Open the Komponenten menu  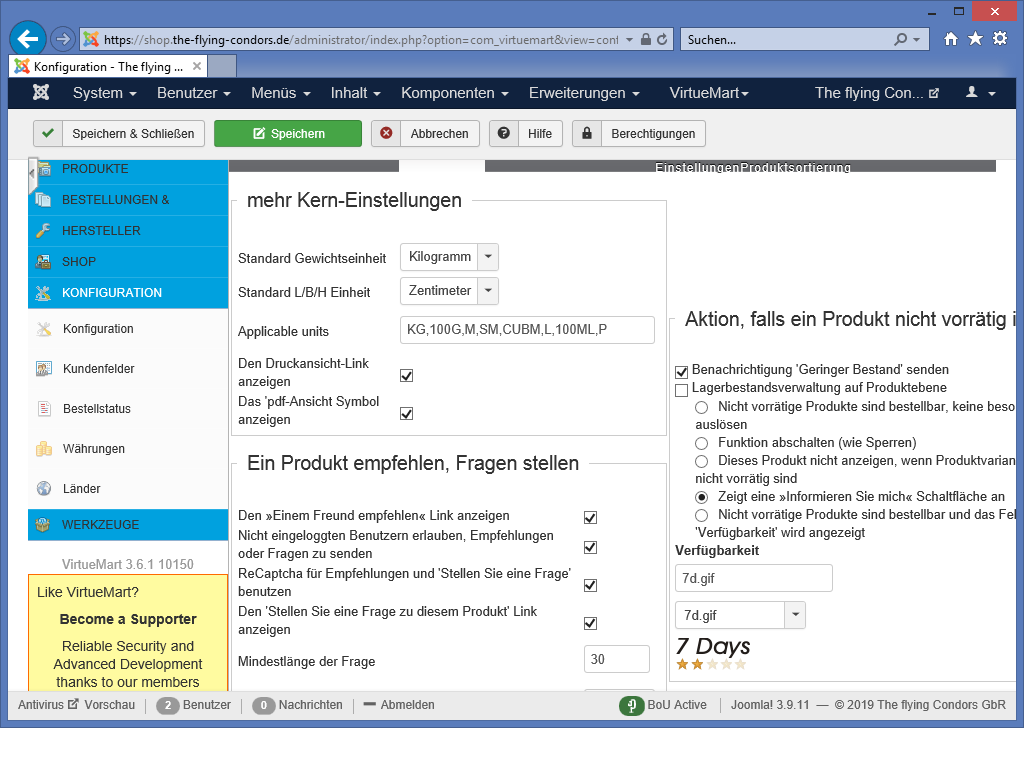pyautogui.click(x=455, y=93)
